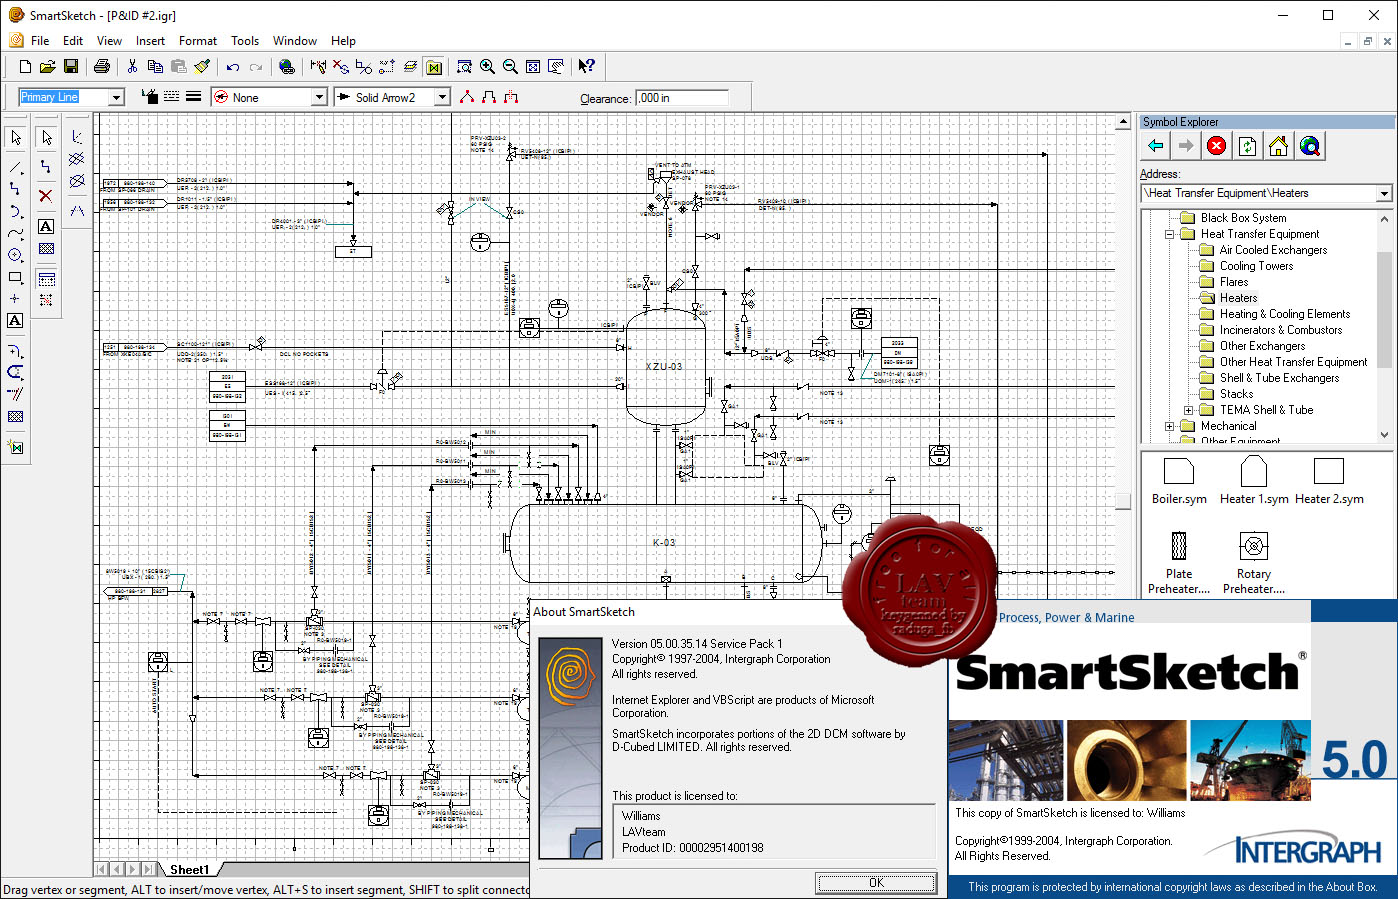This screenshot has width=1398, height=899.
Task: Click in the Clearance input field
Action: 682,97
